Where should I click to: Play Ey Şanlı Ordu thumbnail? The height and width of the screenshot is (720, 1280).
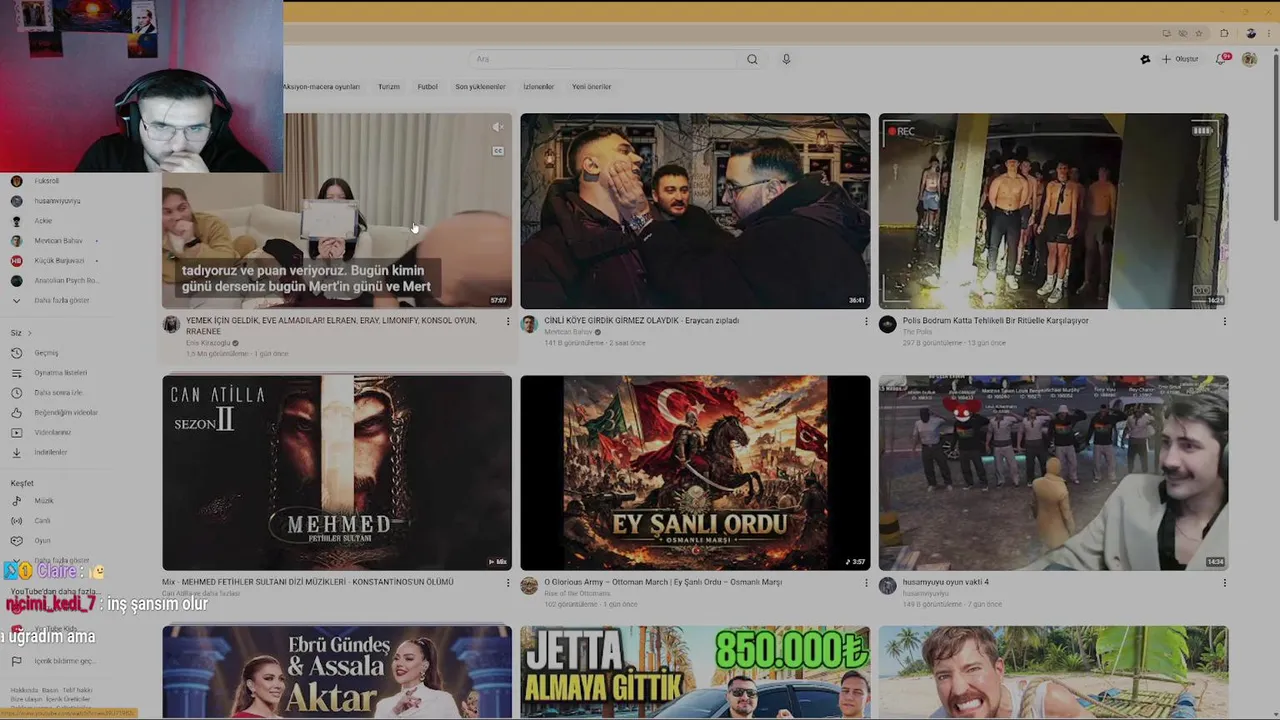[695, 473]
